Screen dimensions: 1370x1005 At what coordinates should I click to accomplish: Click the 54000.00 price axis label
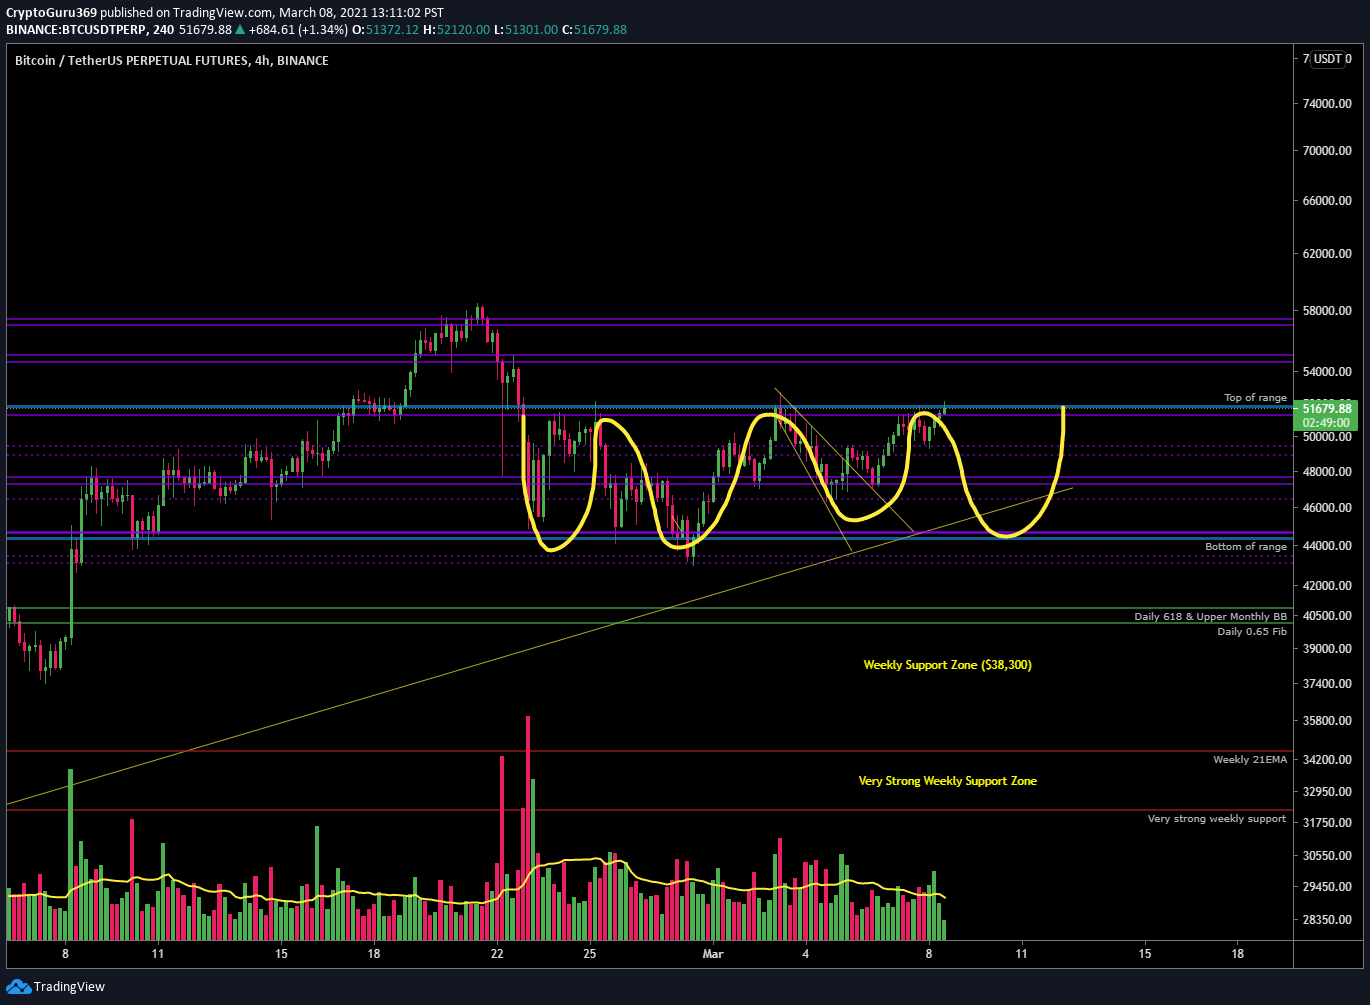(x=1327, y=372)
